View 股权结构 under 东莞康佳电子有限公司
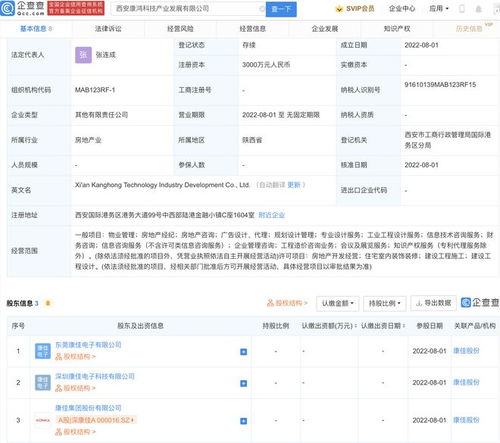Viewport: 500px width, 443px height. [75, 357]
